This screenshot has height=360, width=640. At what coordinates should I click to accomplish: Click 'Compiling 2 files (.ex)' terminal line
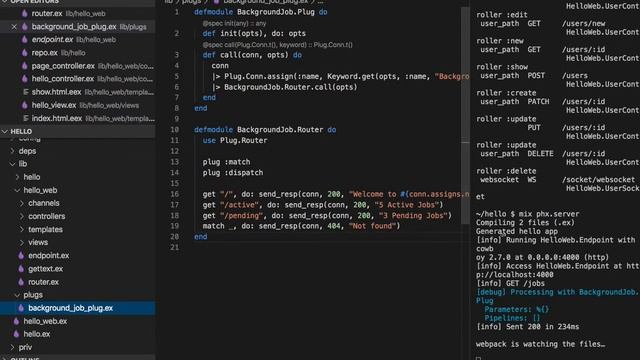[x=525, y=222]
